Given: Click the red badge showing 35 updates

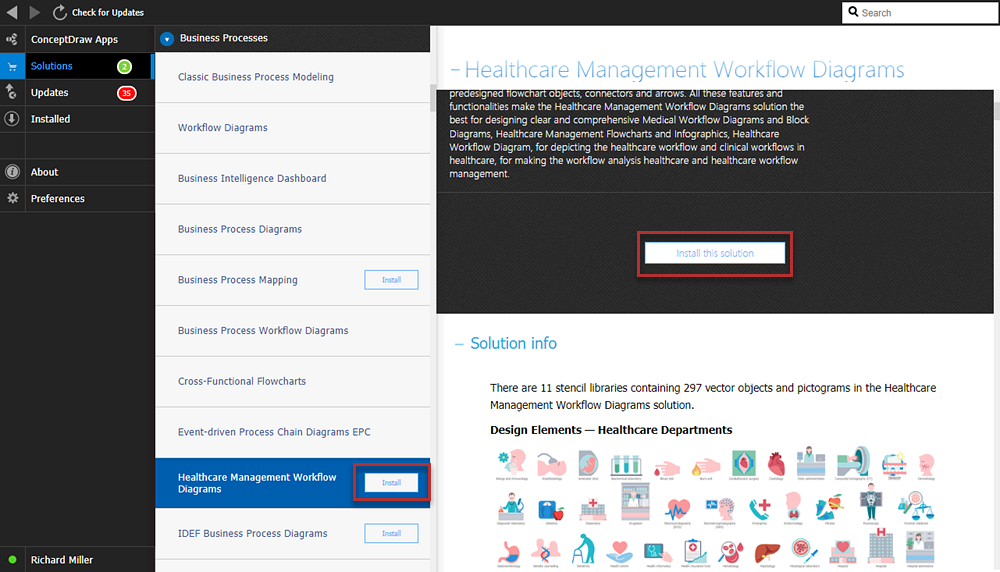Looking at the screenshot, I should (126, 93).
